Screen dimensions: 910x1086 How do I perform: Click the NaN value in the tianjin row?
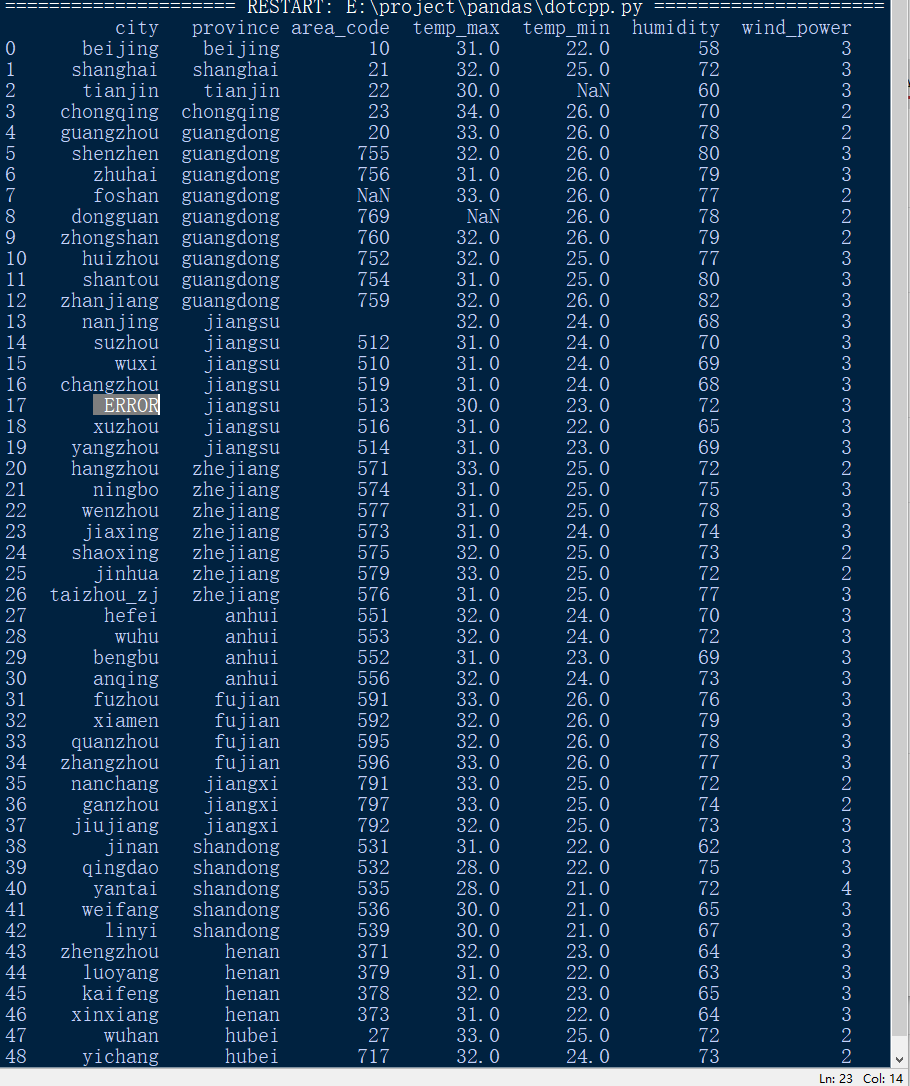pyautogui.click(x=594, y=91)
